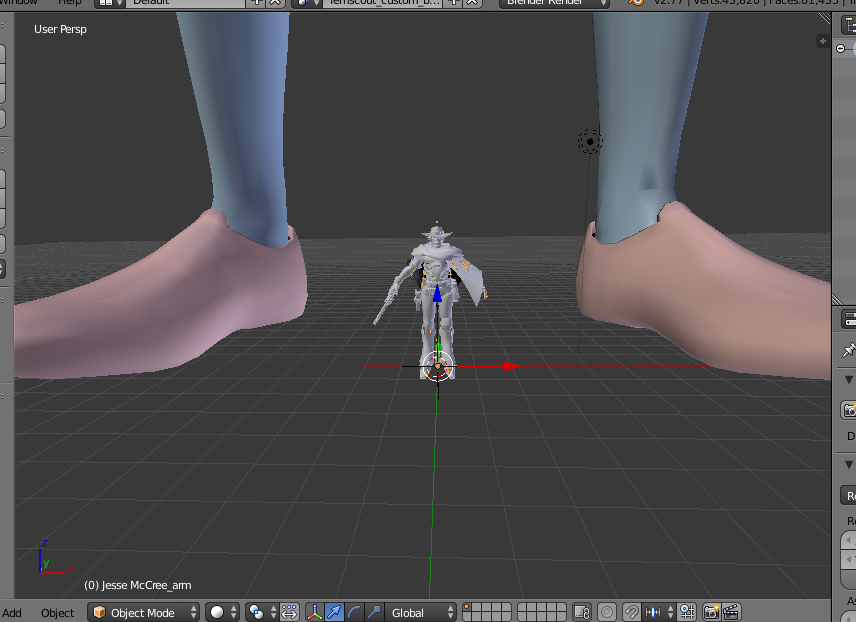
Task: Click the scene browse icon
Action: point(307,2)
